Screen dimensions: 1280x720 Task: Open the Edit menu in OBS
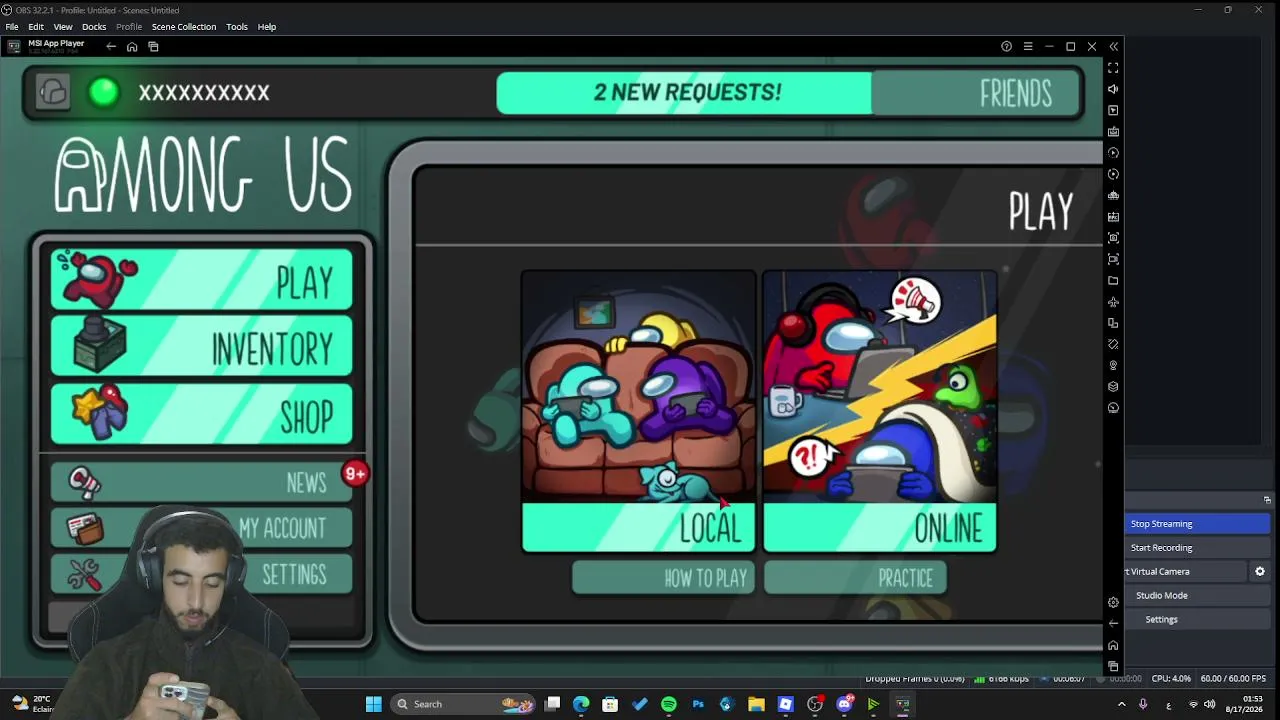pos(36,27)
